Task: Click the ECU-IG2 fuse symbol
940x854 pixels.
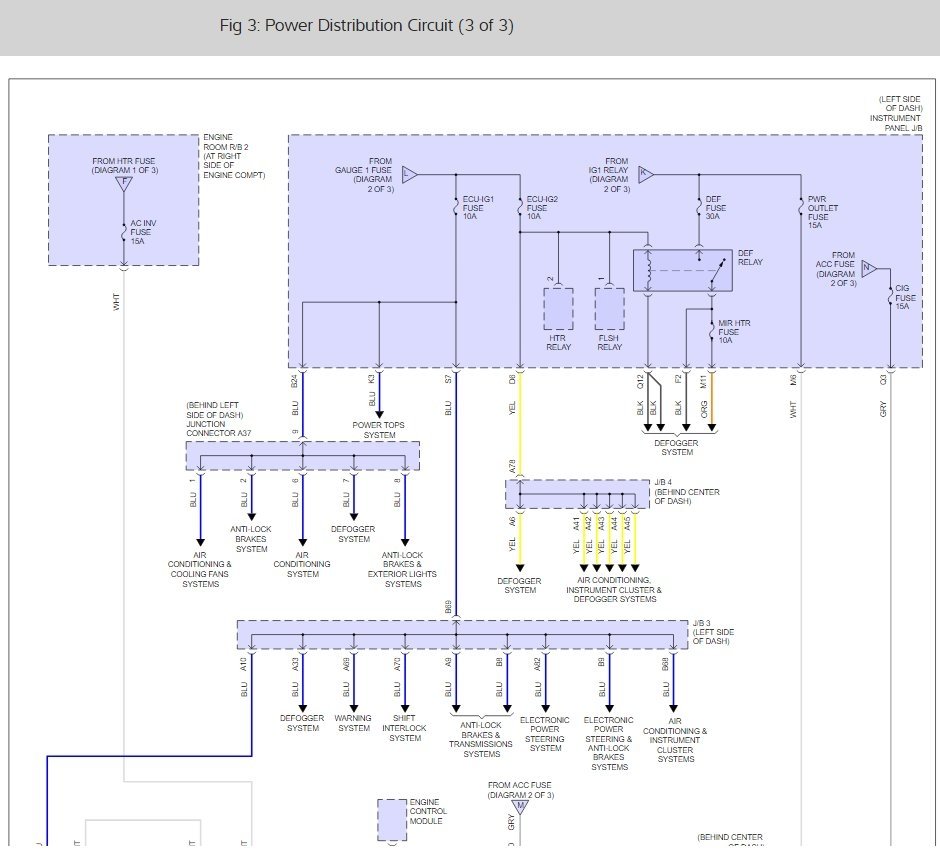Action: (x=520, y=207)
